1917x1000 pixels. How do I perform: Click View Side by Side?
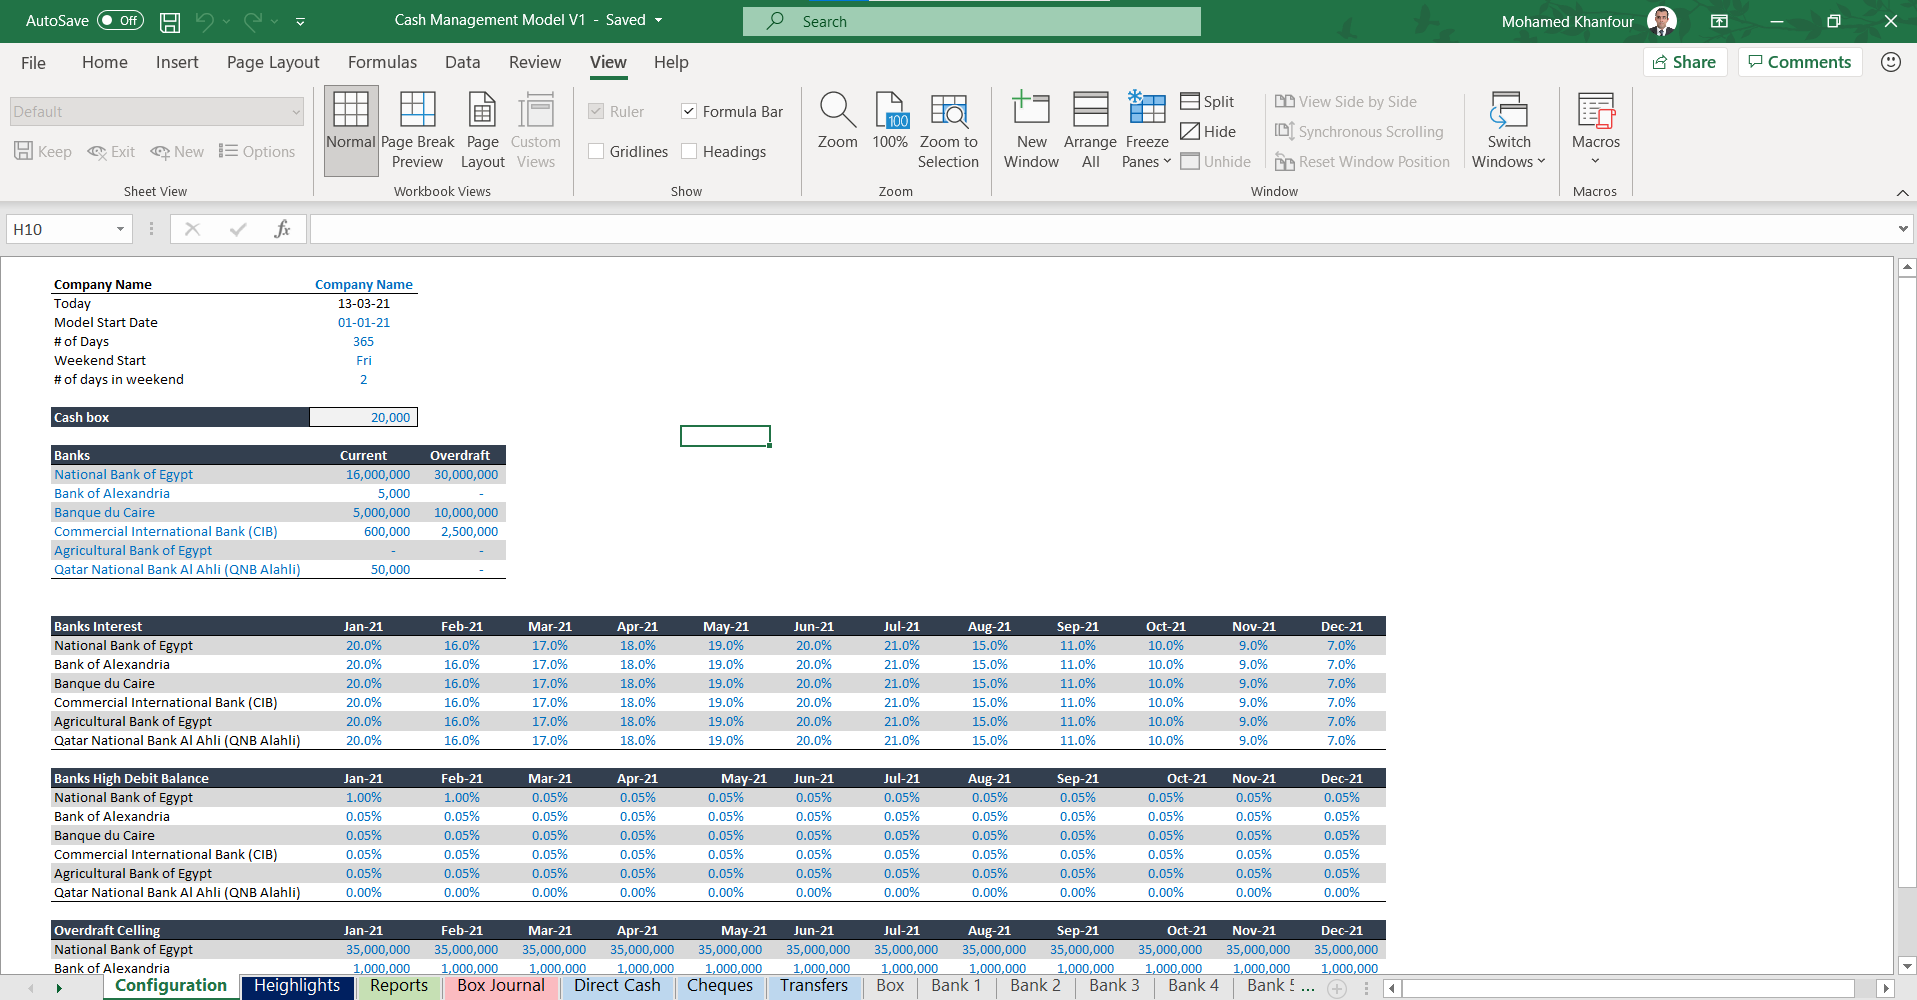(1346, 101)
